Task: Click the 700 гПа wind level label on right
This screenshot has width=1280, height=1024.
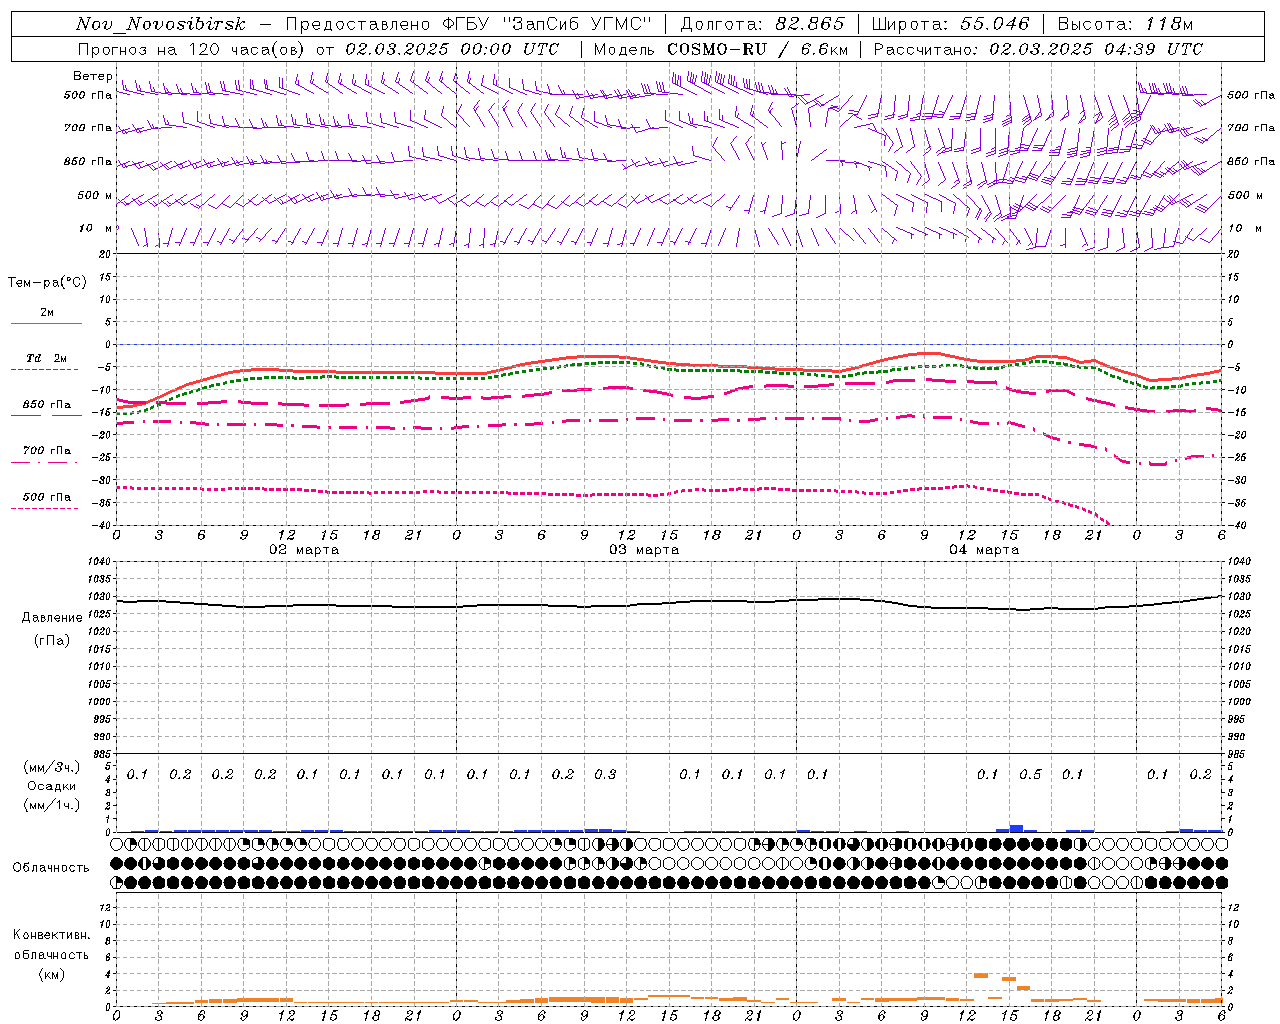Action: [1251, 128]
